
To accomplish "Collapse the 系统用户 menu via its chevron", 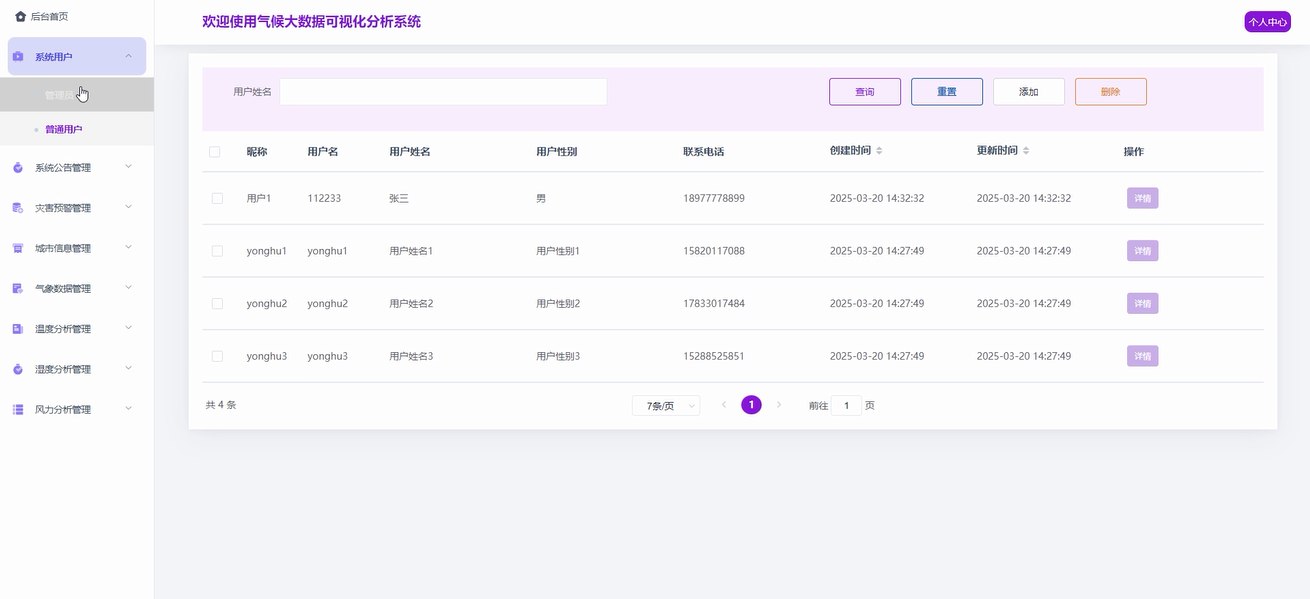I will (128, 56).
